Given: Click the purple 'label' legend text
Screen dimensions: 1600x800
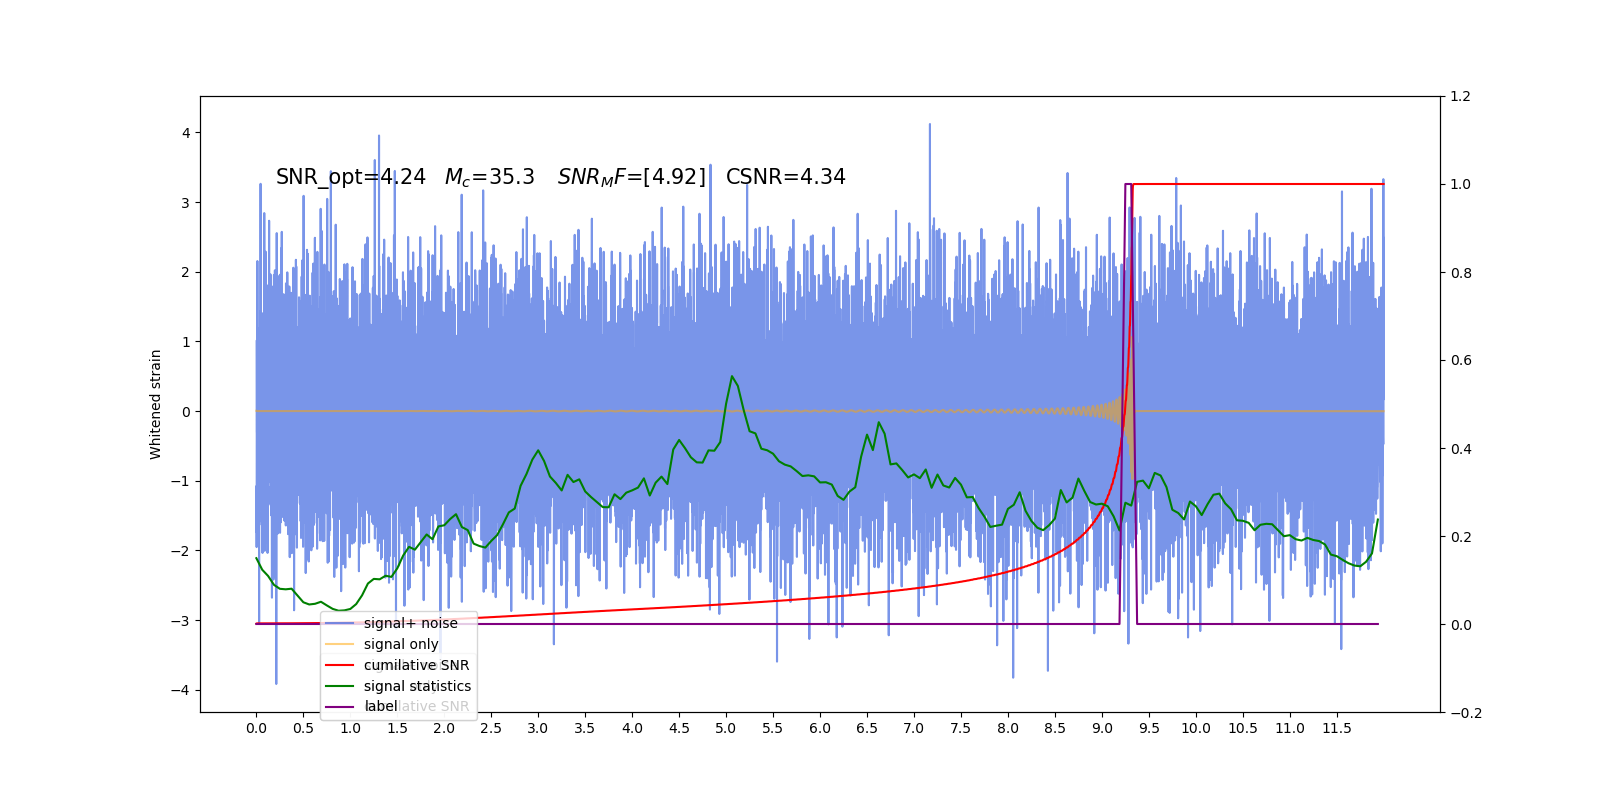Looking at the screenshot, I should (x=381, y=706).
